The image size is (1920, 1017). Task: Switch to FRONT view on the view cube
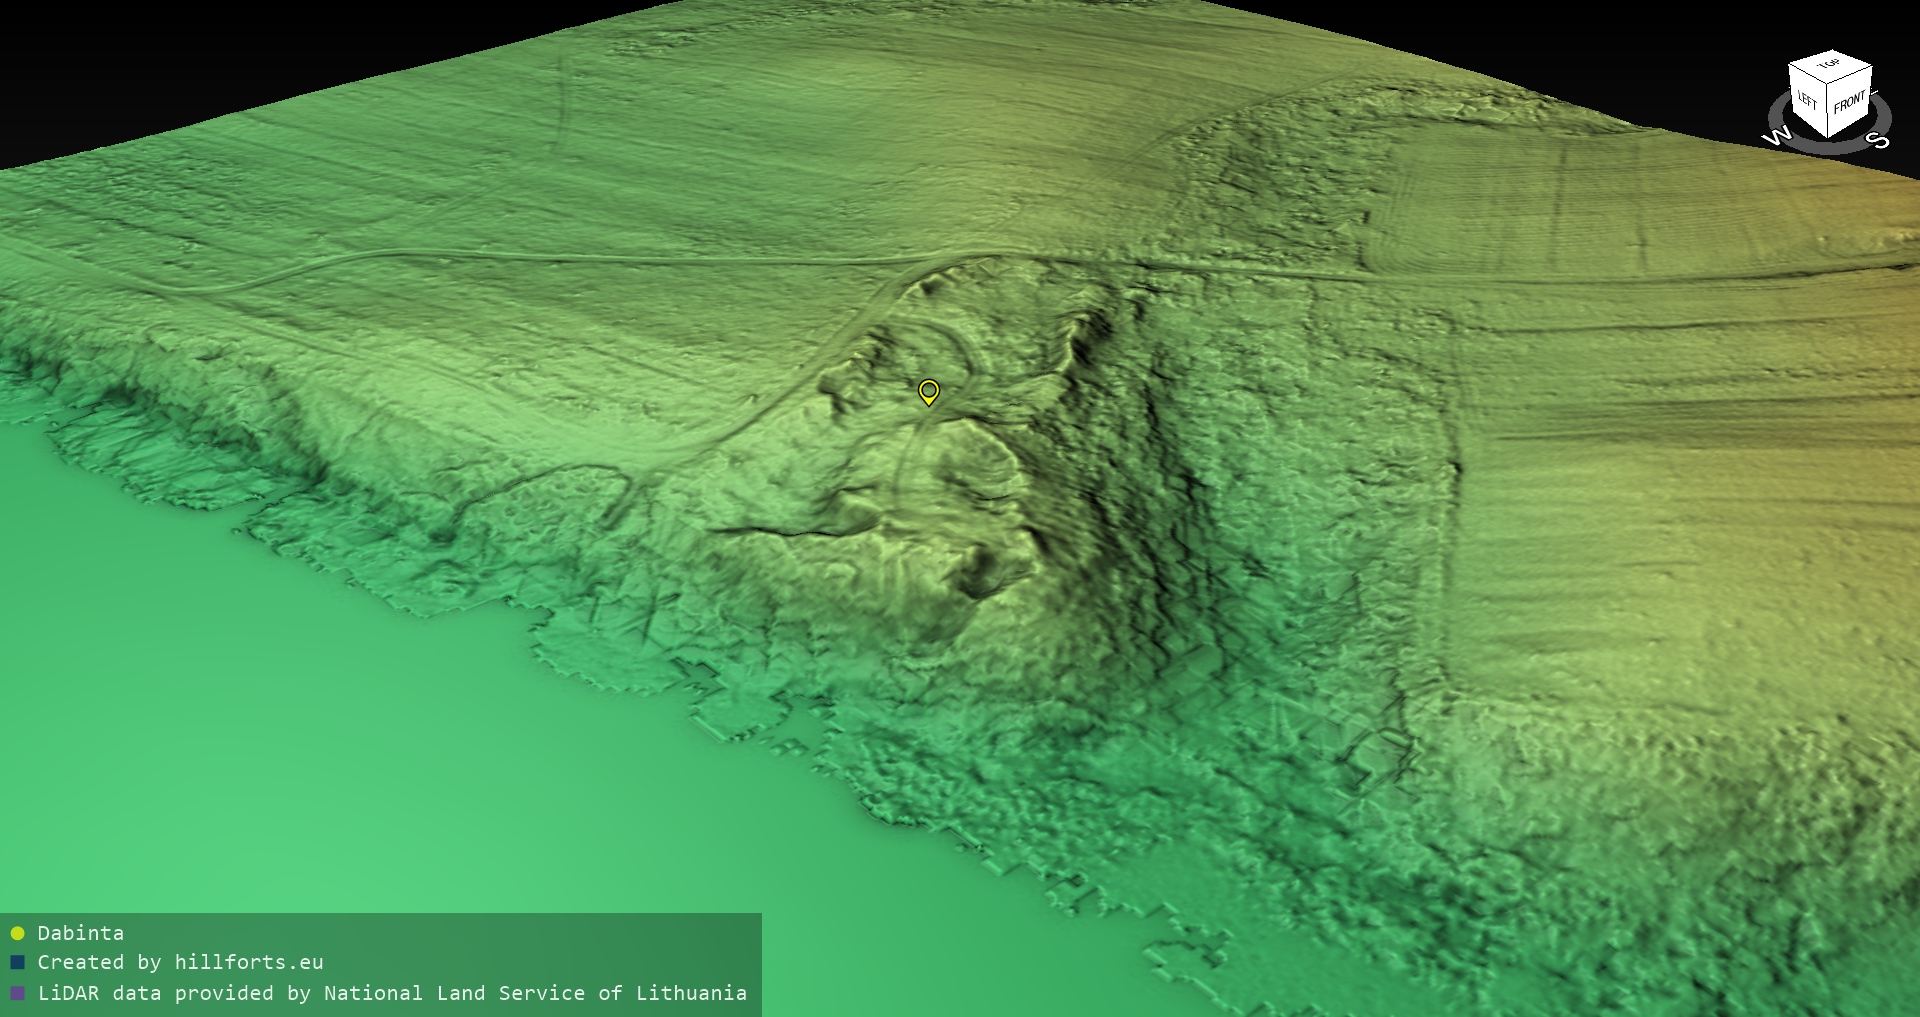point(1849,101)
